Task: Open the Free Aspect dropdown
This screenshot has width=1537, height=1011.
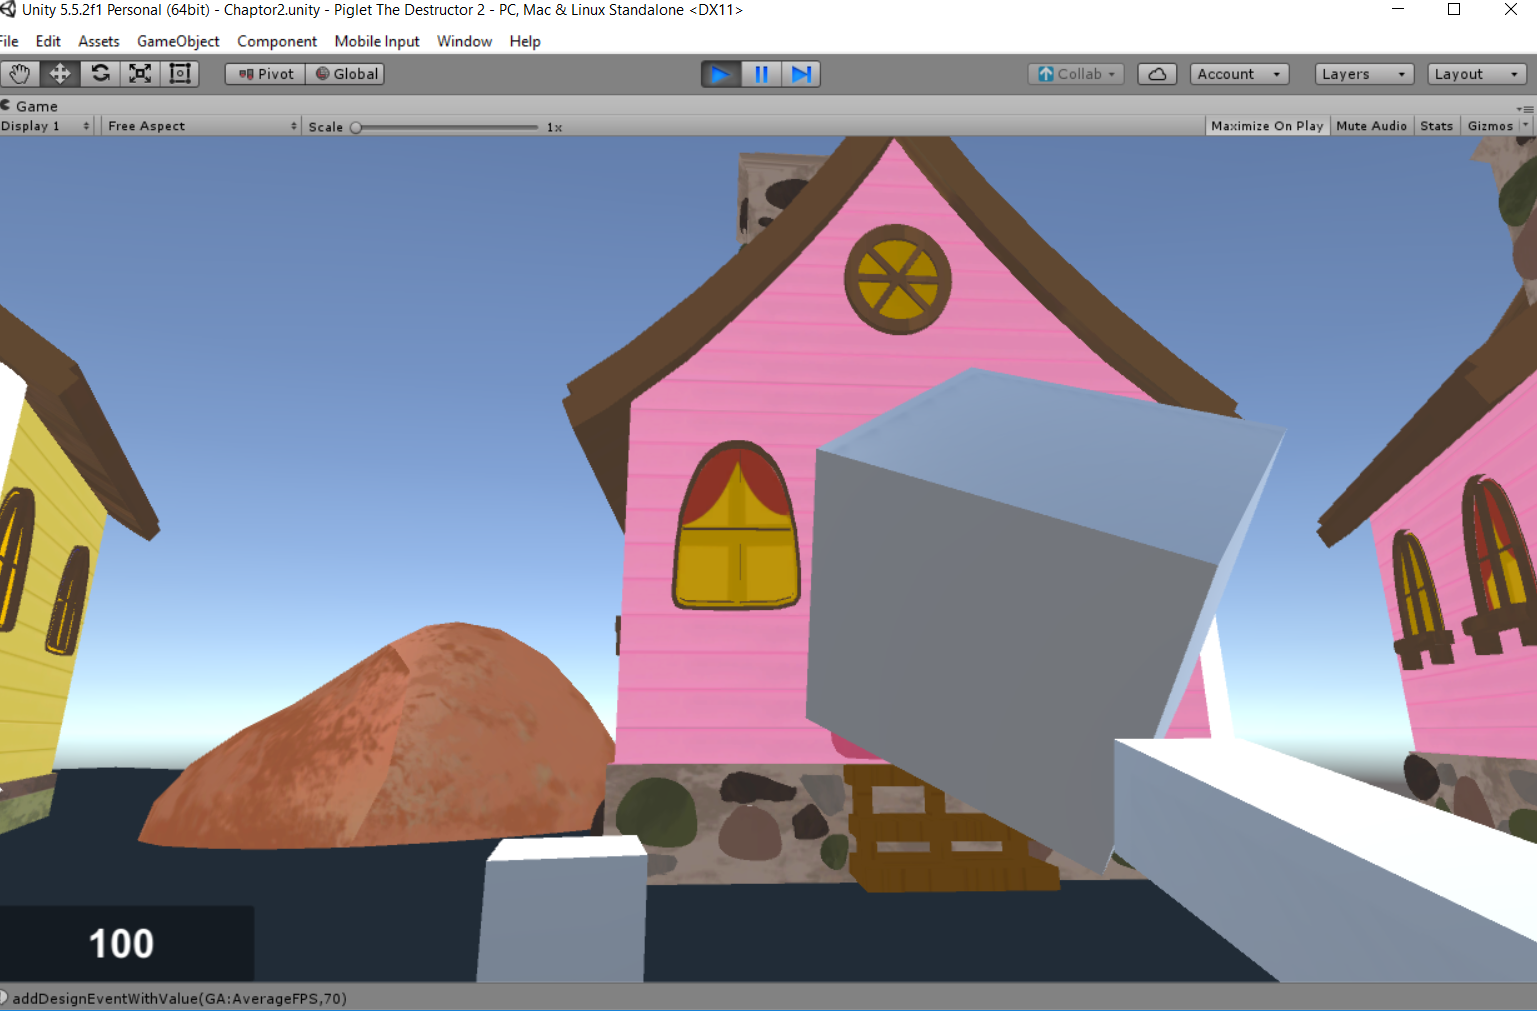Action: point(201,126)
